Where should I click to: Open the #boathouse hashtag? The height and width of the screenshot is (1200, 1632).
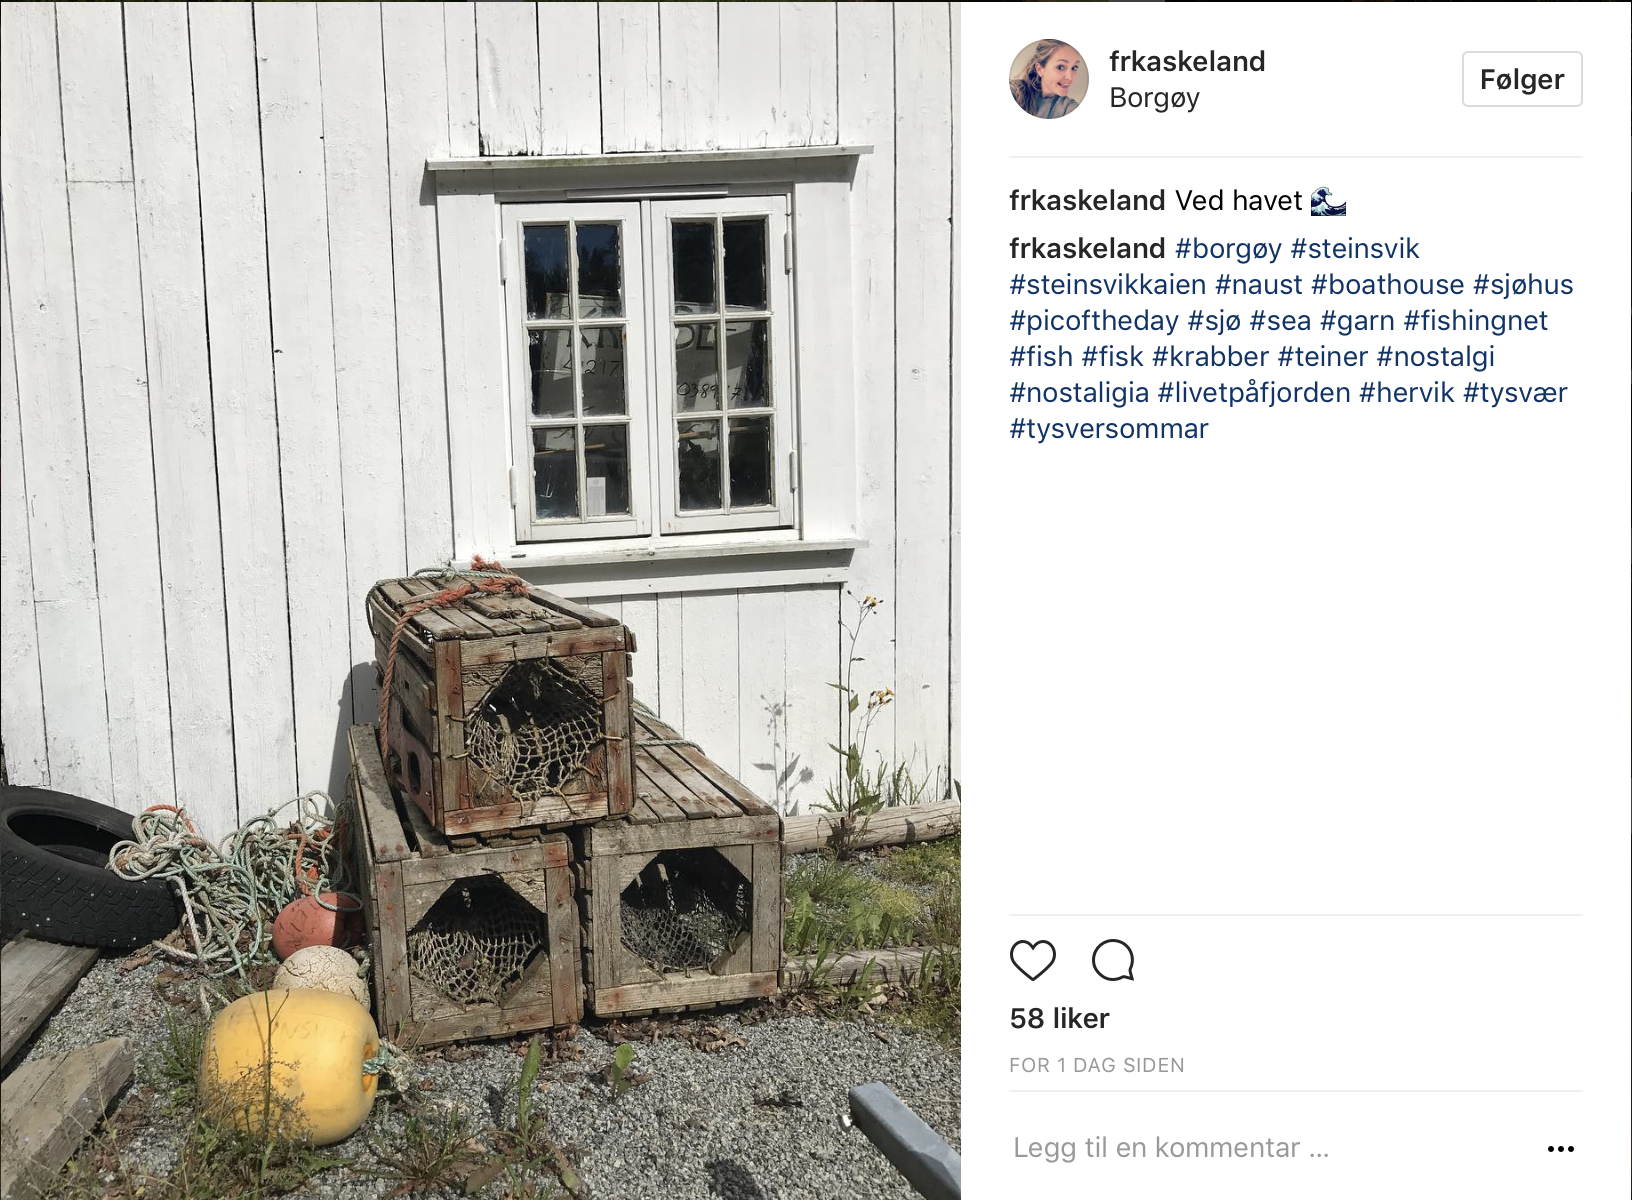click(1388, 285)
